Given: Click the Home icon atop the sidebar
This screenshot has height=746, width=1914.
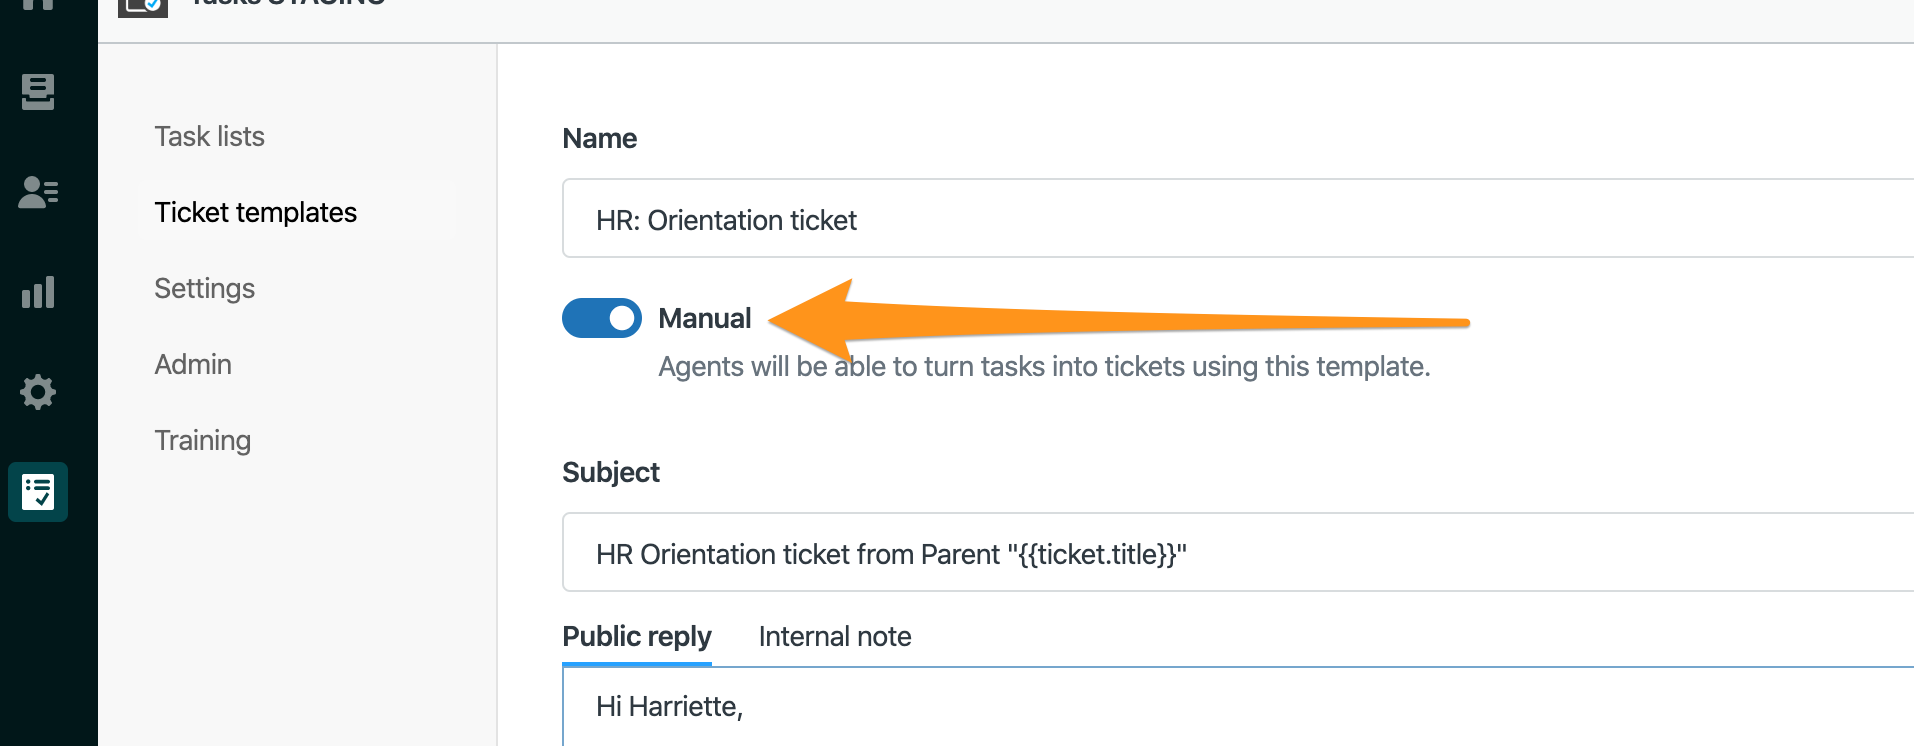Looking at the screenshot, I should pos(38,5).
